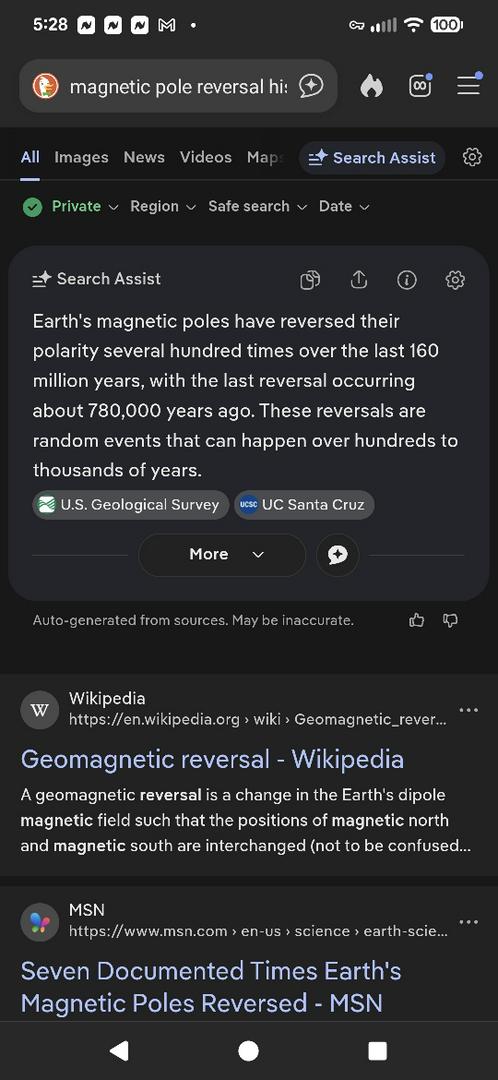The height and width of the screenshot is (1080, 498).
Task: Expand the Date filter dropdown
Action: tap(344, 207)
